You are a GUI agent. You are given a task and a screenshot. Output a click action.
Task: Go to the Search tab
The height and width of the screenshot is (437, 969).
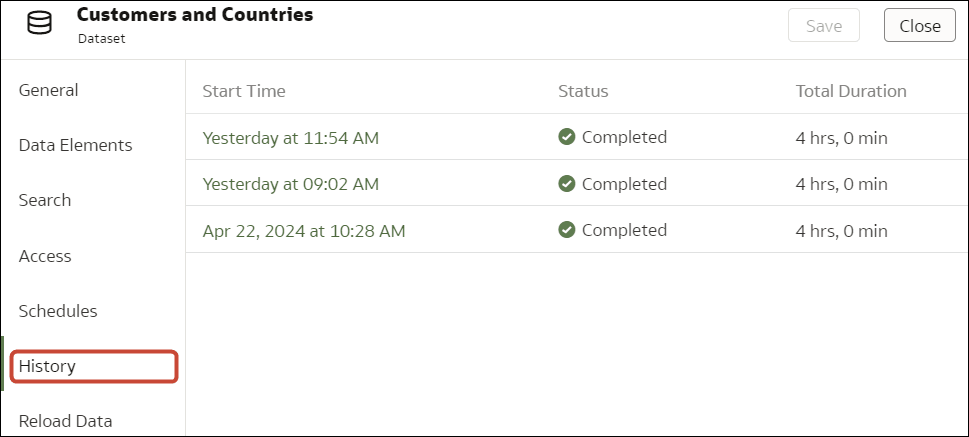click(45, 200)
